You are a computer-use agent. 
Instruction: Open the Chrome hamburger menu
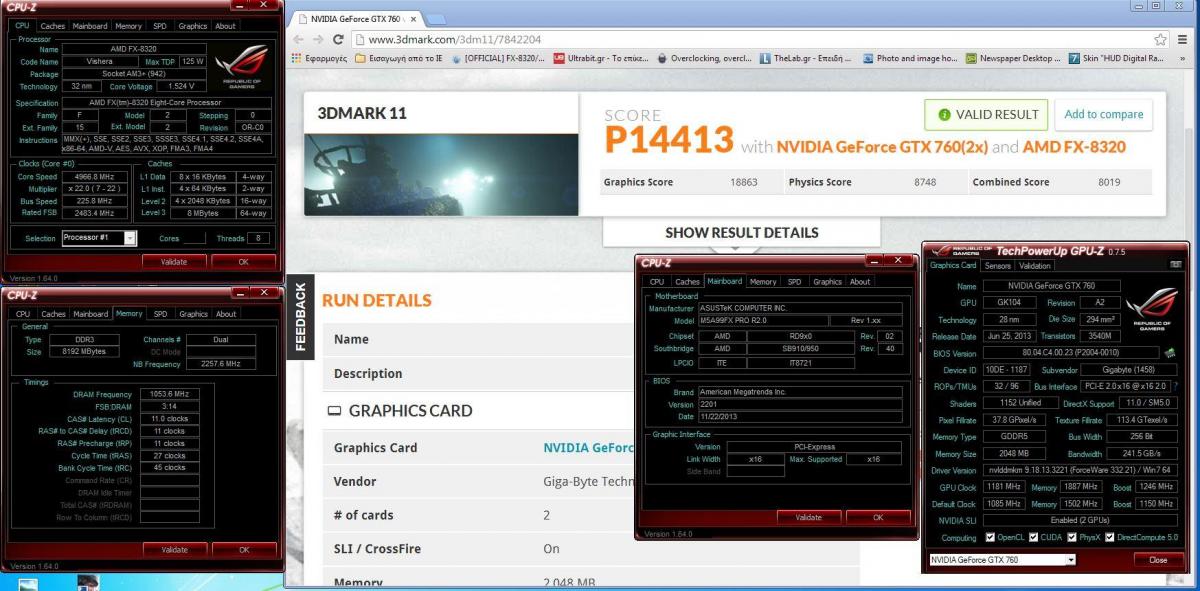click(x=1183, y=39)
